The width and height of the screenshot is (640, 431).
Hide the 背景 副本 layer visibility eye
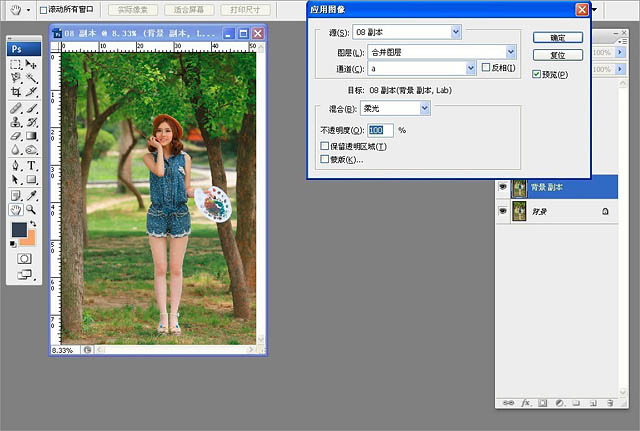point(503,187)
